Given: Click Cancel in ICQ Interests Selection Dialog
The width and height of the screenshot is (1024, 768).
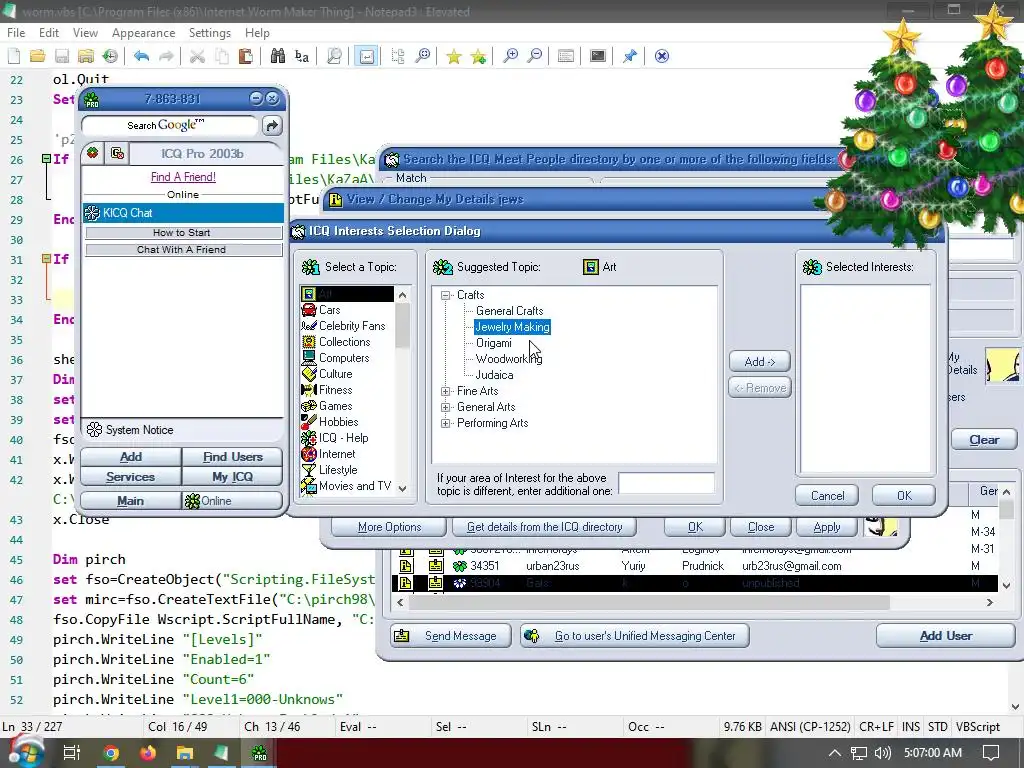Looking at the screenshot, I should coord(827,496).
